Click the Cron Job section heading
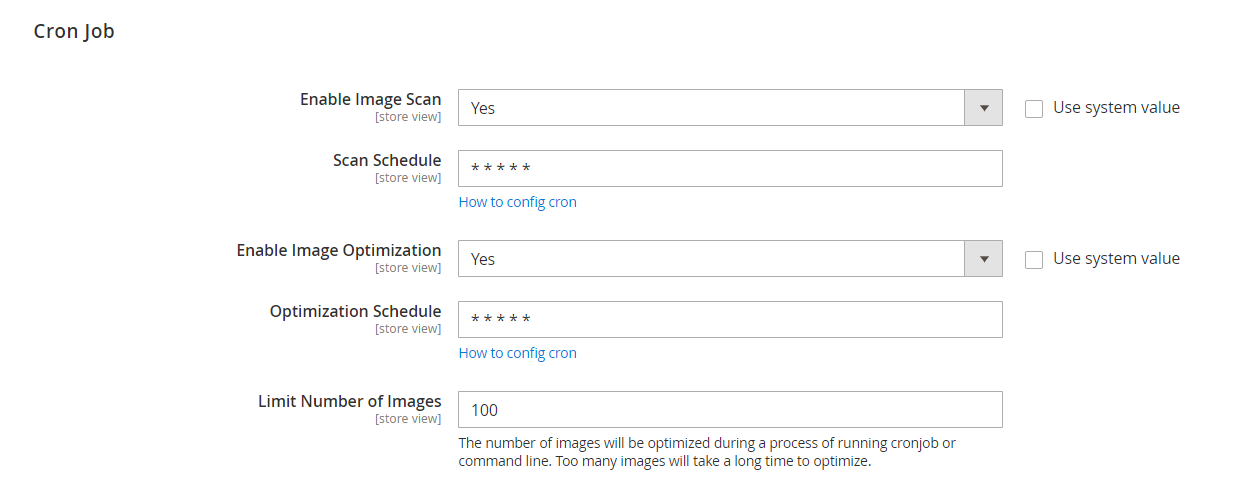The height and width of the screenshot is (493, 1243). tap(74, 32)
